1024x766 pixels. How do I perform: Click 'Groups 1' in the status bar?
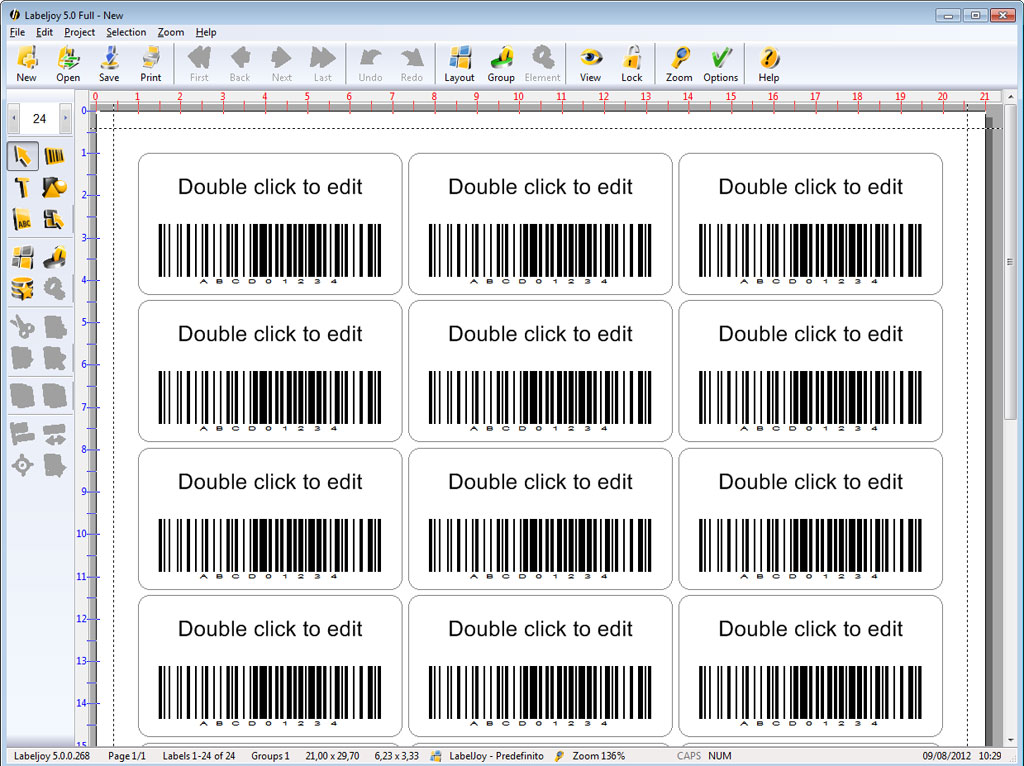coord(270,756)
